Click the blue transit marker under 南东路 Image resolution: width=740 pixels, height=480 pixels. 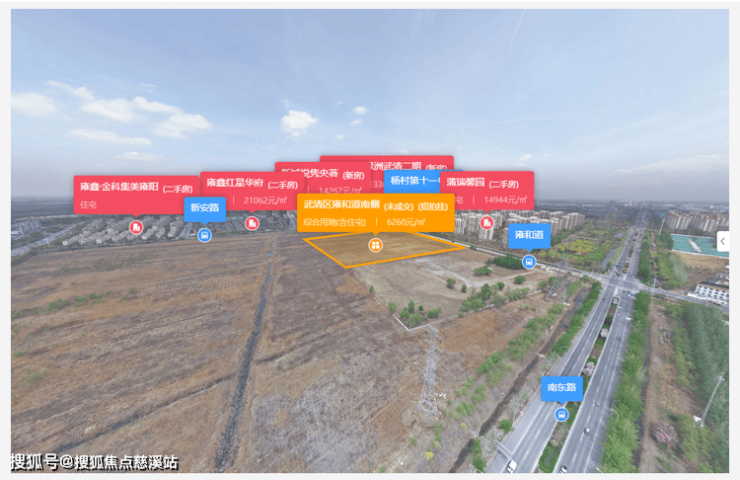point(562,415)
